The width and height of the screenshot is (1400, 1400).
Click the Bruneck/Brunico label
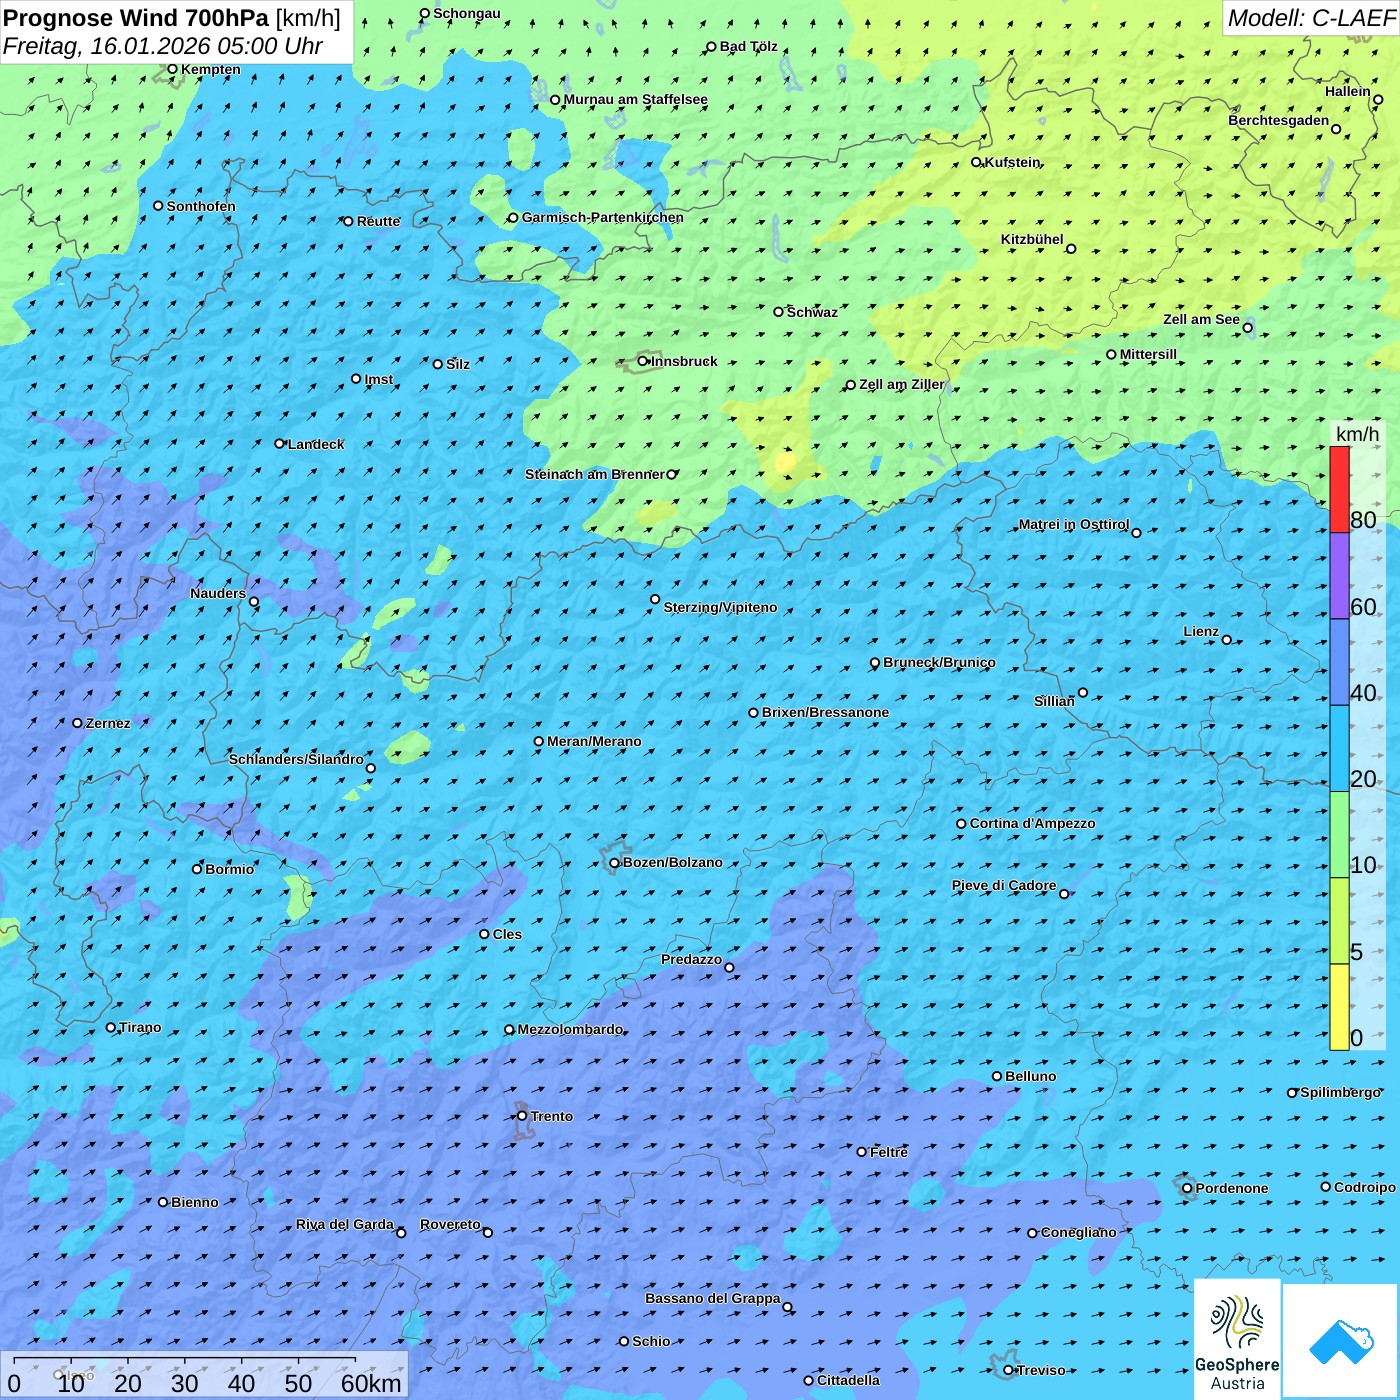coord(939,662)
